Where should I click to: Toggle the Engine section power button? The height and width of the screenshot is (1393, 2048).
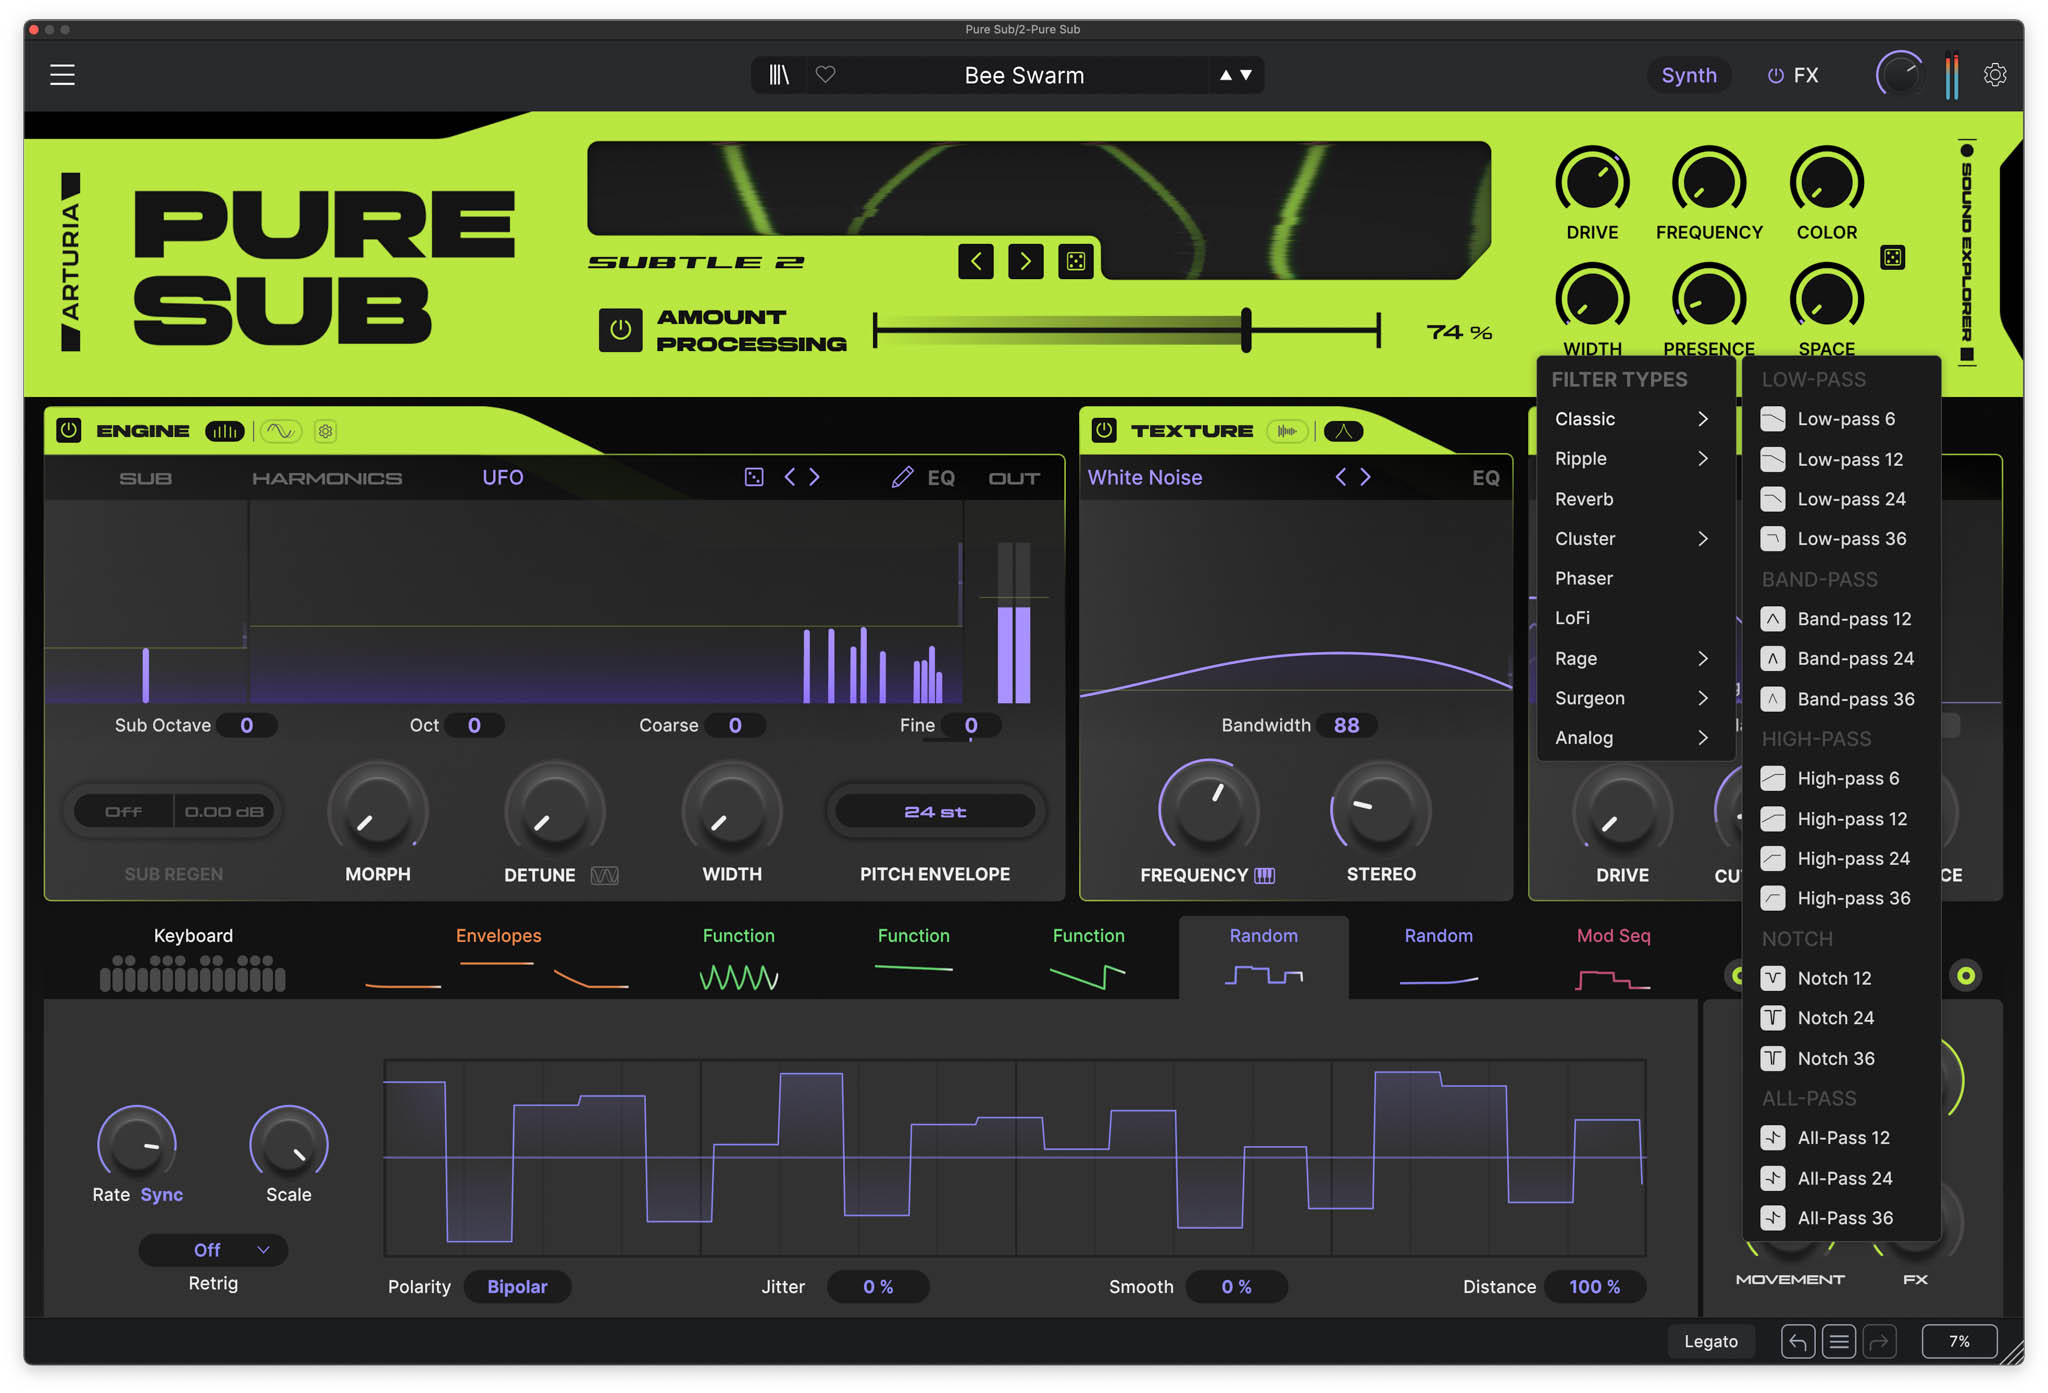pos(68,431)
